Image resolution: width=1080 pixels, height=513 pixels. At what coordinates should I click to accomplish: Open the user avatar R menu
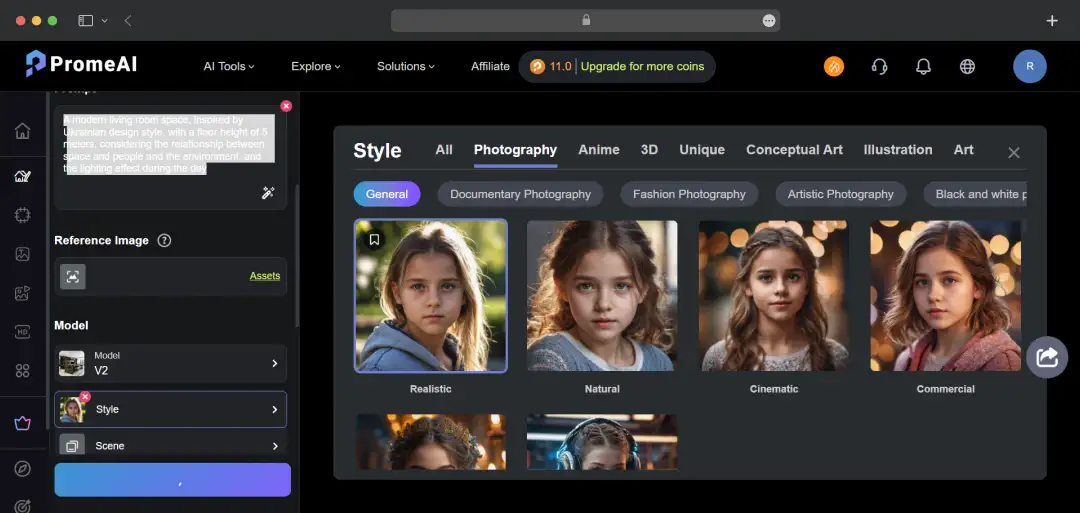tap(1030, 66)
